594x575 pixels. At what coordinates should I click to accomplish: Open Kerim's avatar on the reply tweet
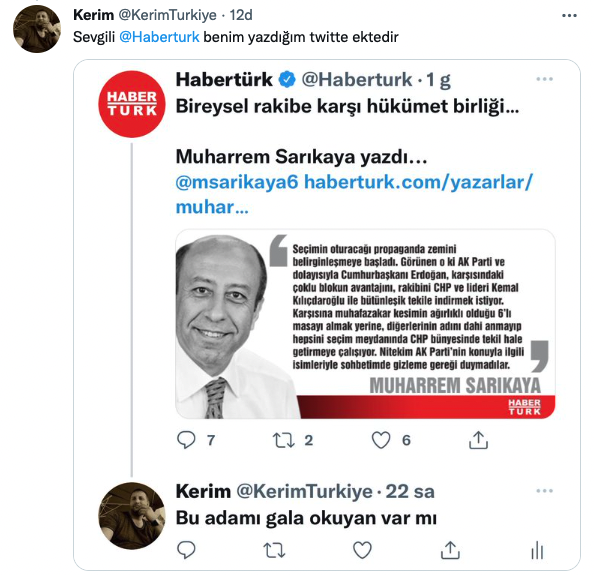tap(132, 516)
